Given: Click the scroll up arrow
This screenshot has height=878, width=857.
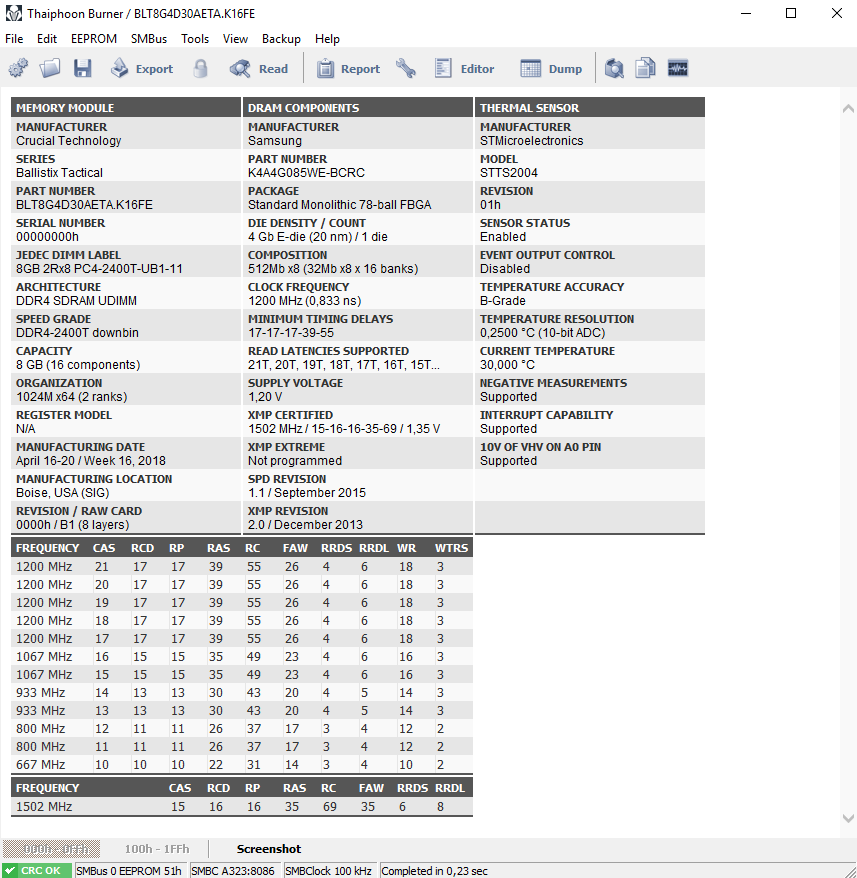Looking at the screenshot, I should pos(848,109).
